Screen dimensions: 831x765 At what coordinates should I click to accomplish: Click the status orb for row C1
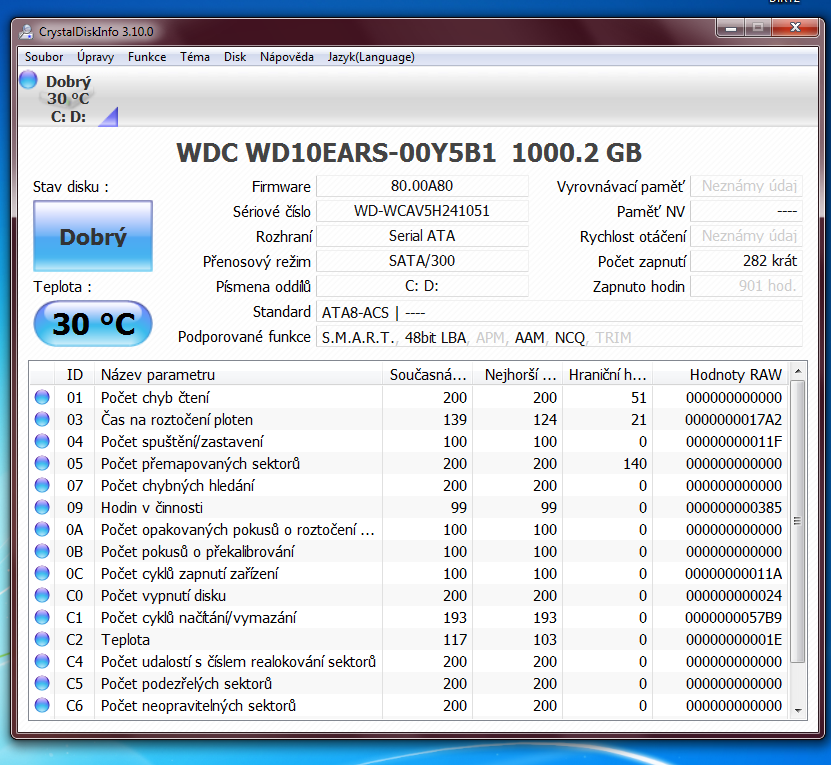click(42, 617)
